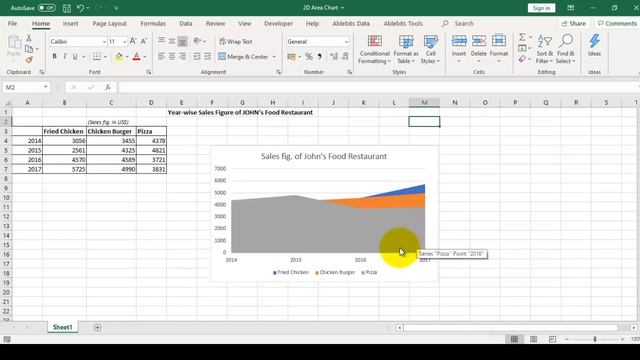Switch to the Page Layout tab
Screen dimensions: 640x360
109,24
